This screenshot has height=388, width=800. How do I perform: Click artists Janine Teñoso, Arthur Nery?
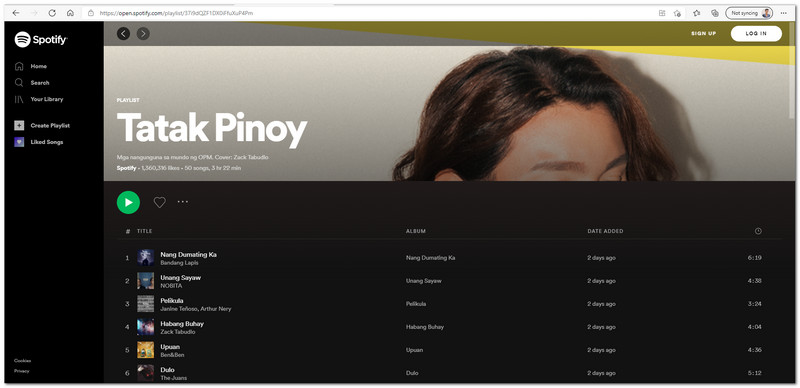coord(195,309)
